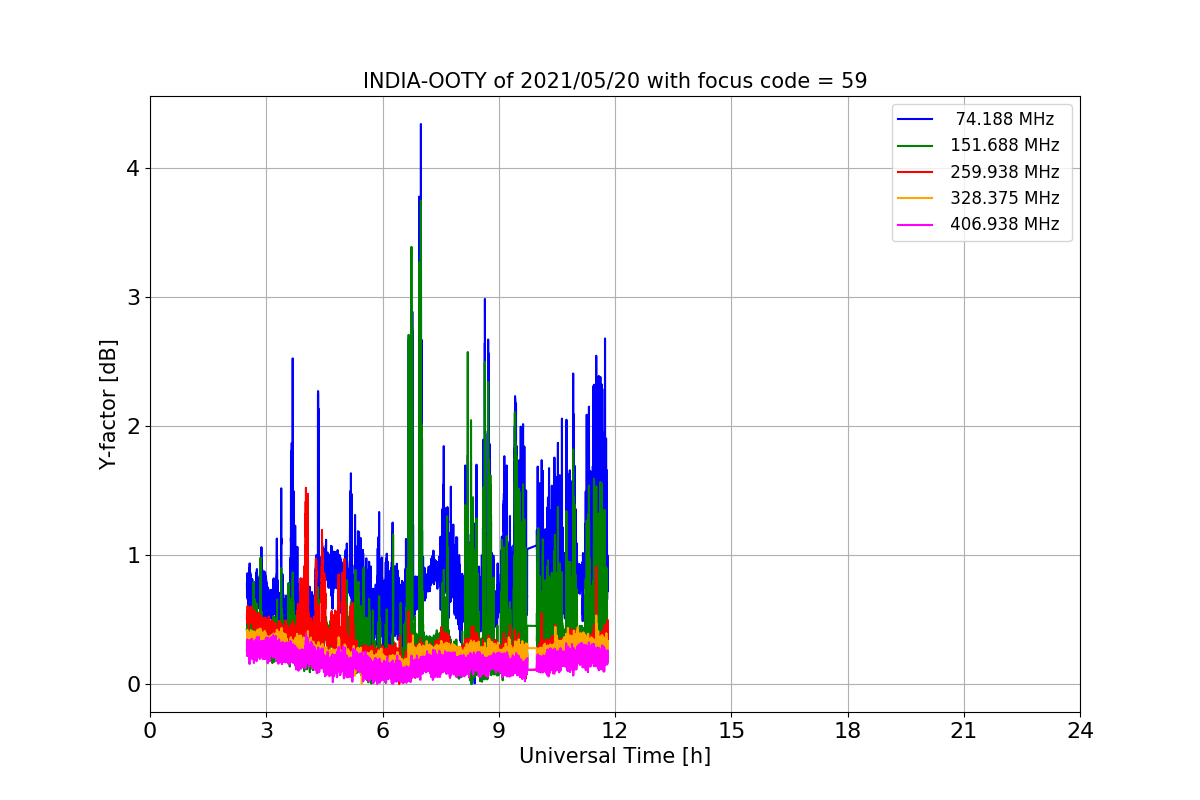Click the 151.688 MHz legend label
Viewport: 1200px width, 800px height.
point(1005,145)
